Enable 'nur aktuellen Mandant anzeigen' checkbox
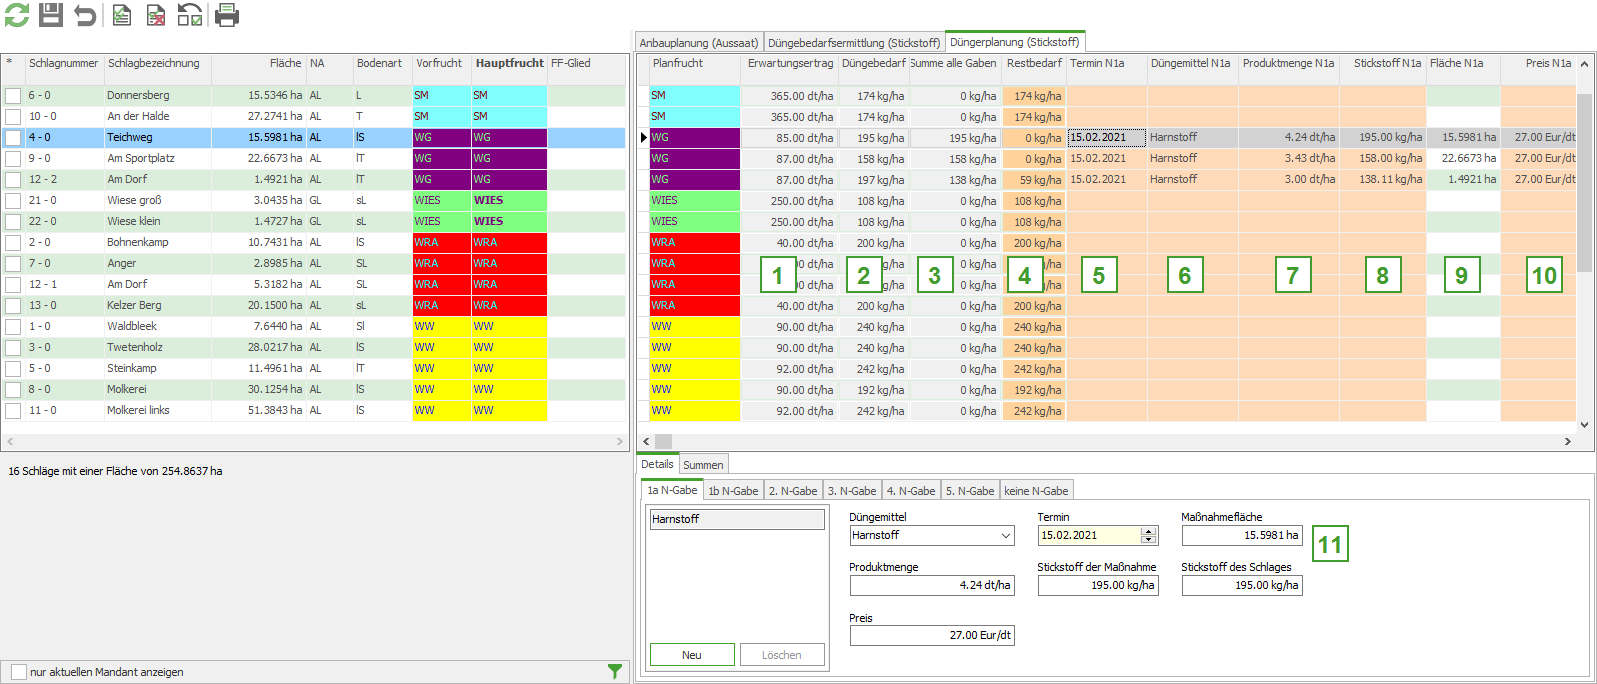The image size is (1597, 684). [x=19, y=672]
